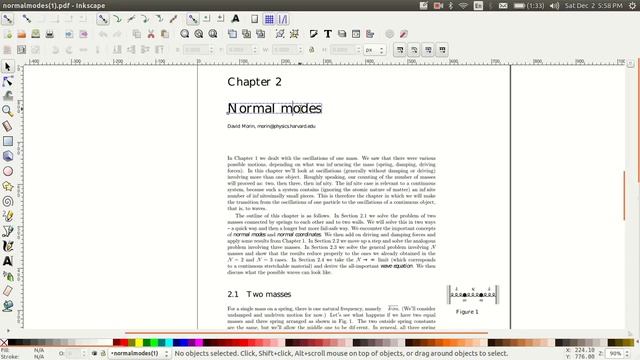
Task: Expand hidden toolbox tools arrow
Action: pos(8,330)
